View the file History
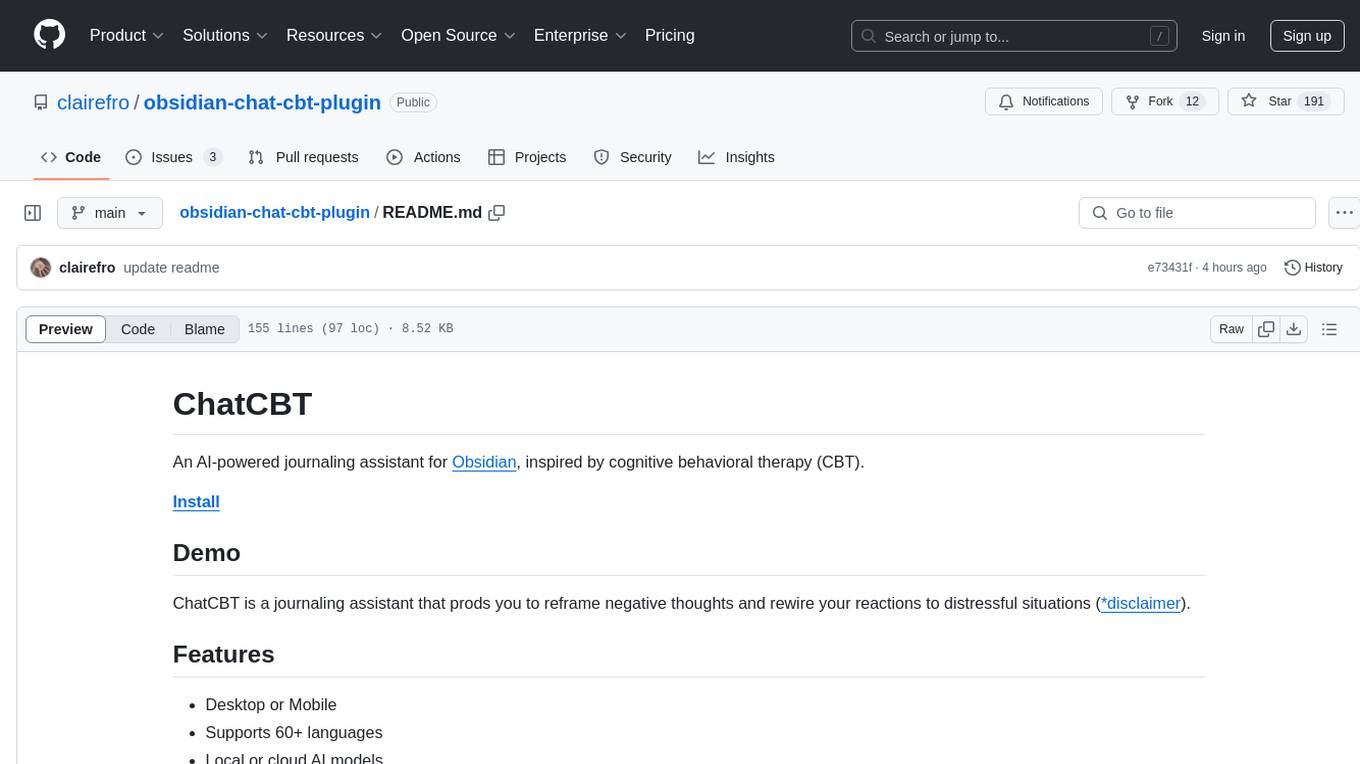The width and height of the screenshot is (1360, 764). [x=1313, y=268]
